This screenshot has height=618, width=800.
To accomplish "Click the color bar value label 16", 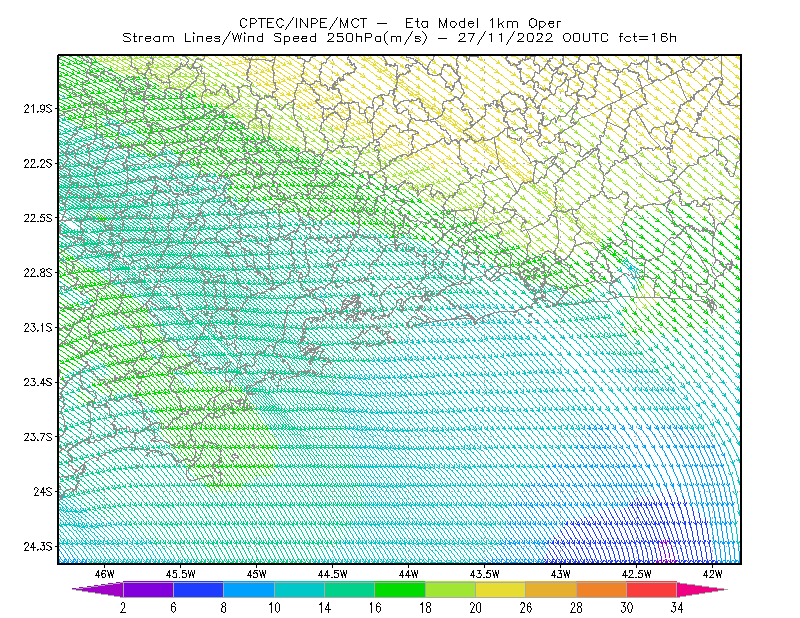I will click(375, 608).
